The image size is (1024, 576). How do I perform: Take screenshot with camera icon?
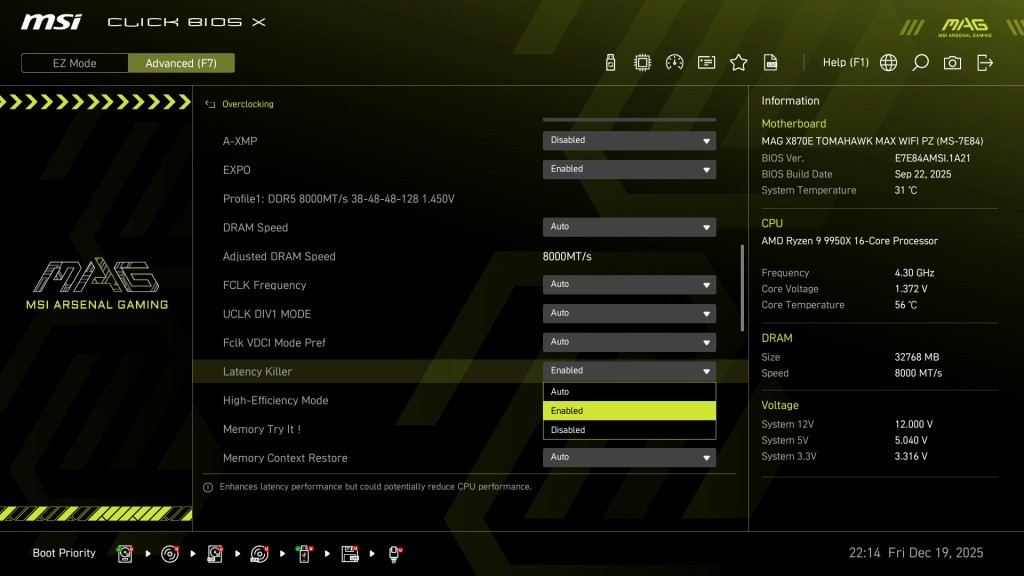[952, 63]
